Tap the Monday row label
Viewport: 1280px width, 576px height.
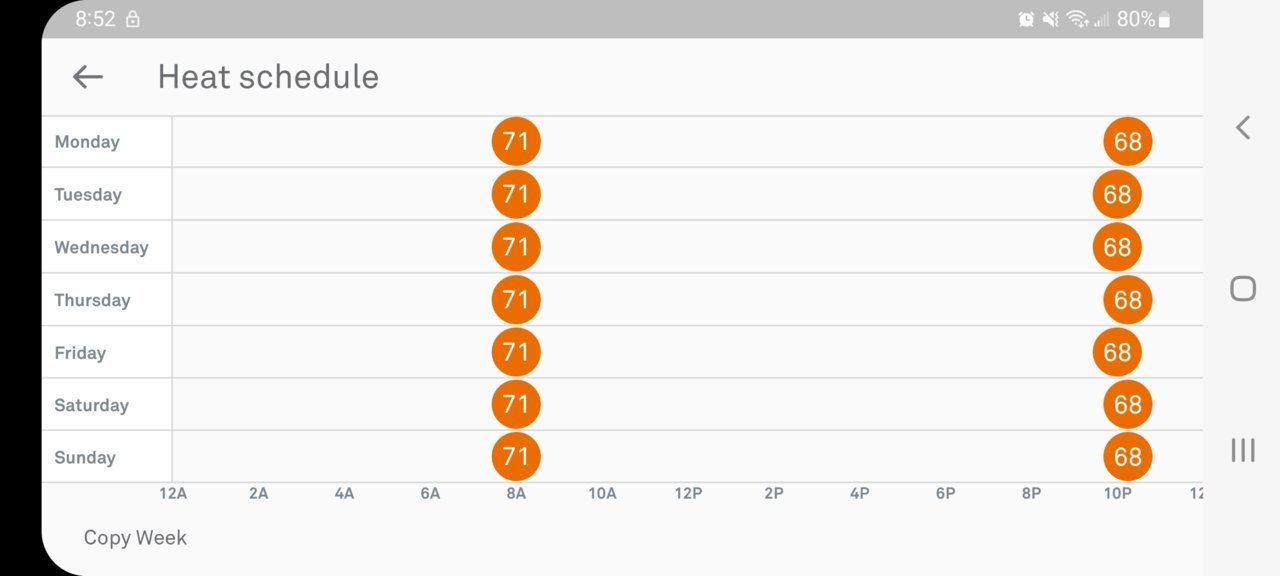pyautogui.click(x=87, y=142)
